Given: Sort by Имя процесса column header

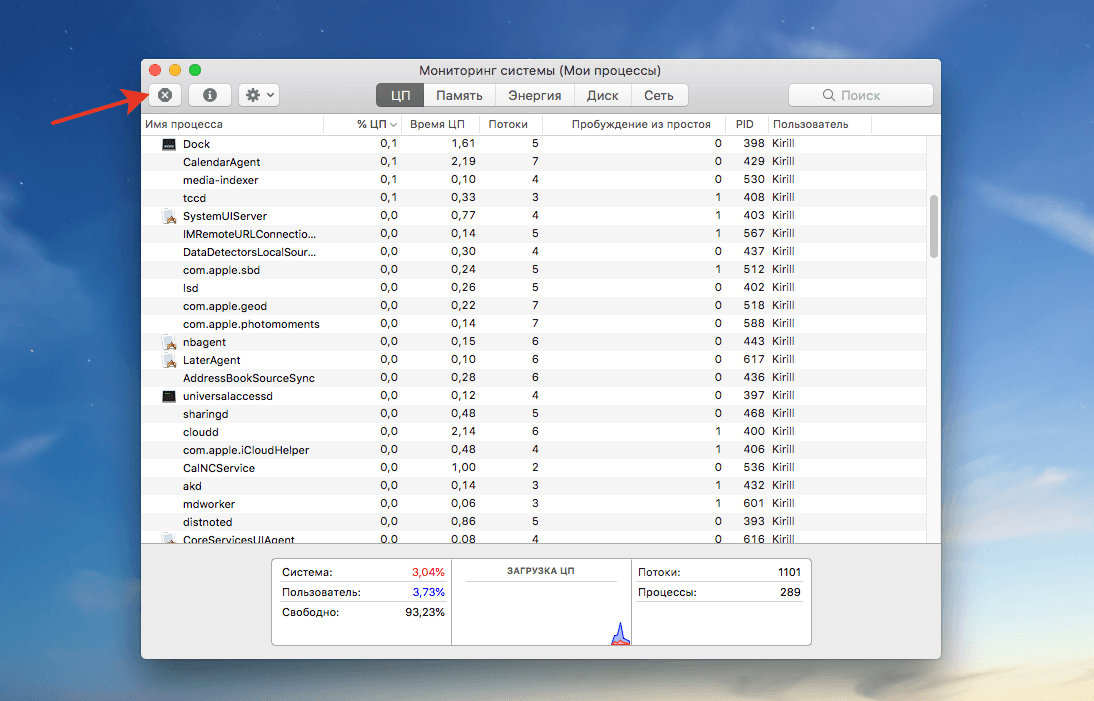Looking at the screenshot, I should (184, 124).
